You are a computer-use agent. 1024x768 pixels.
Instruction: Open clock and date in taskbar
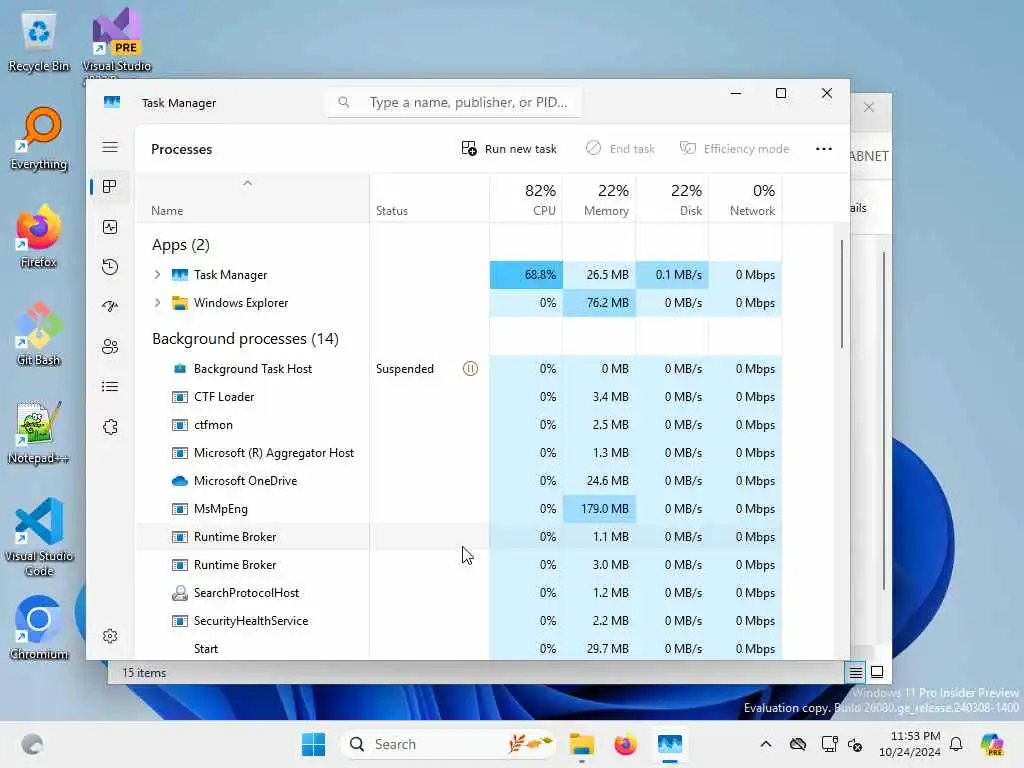[910, 744]
